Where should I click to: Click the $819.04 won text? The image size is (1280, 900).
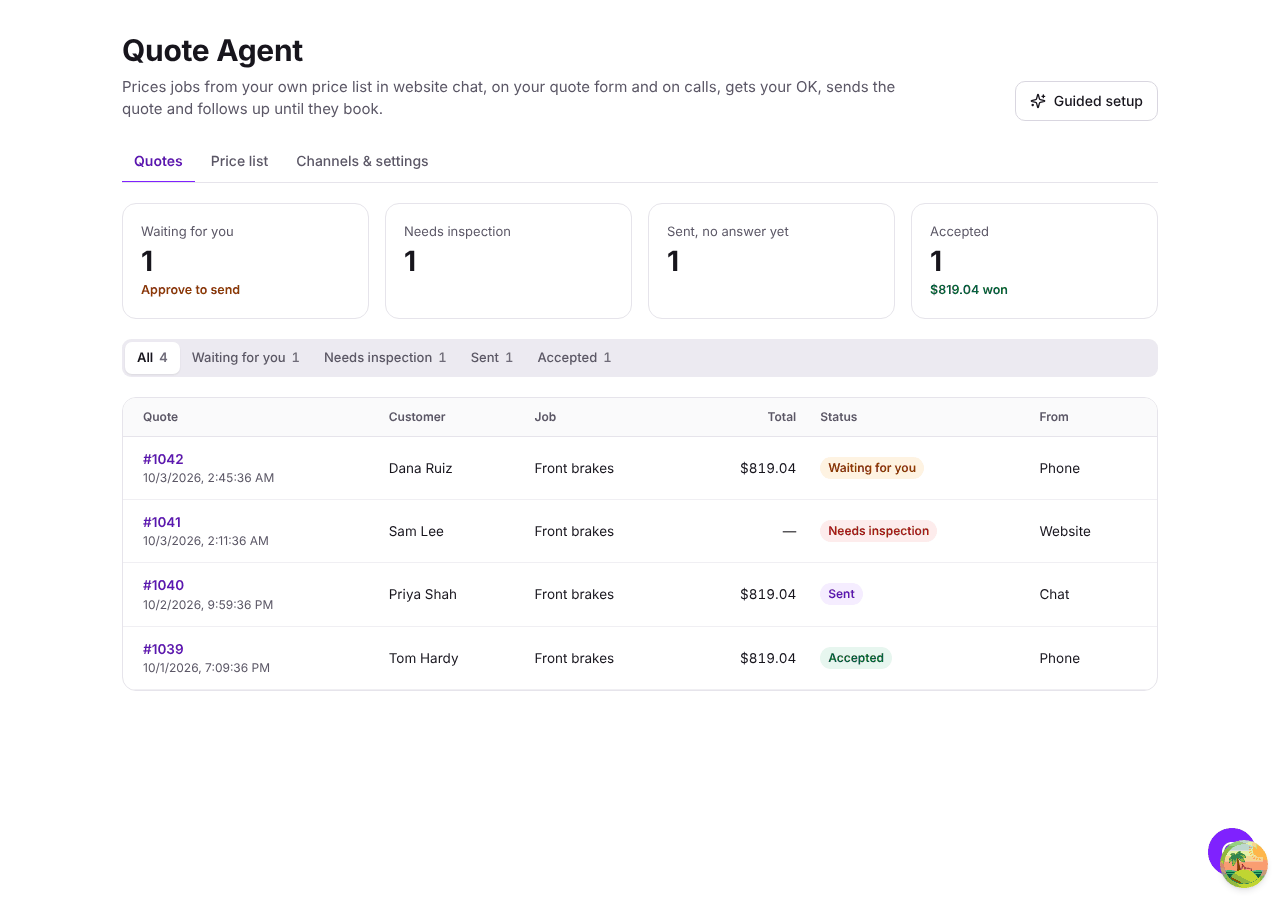click(x=969, y=290)
